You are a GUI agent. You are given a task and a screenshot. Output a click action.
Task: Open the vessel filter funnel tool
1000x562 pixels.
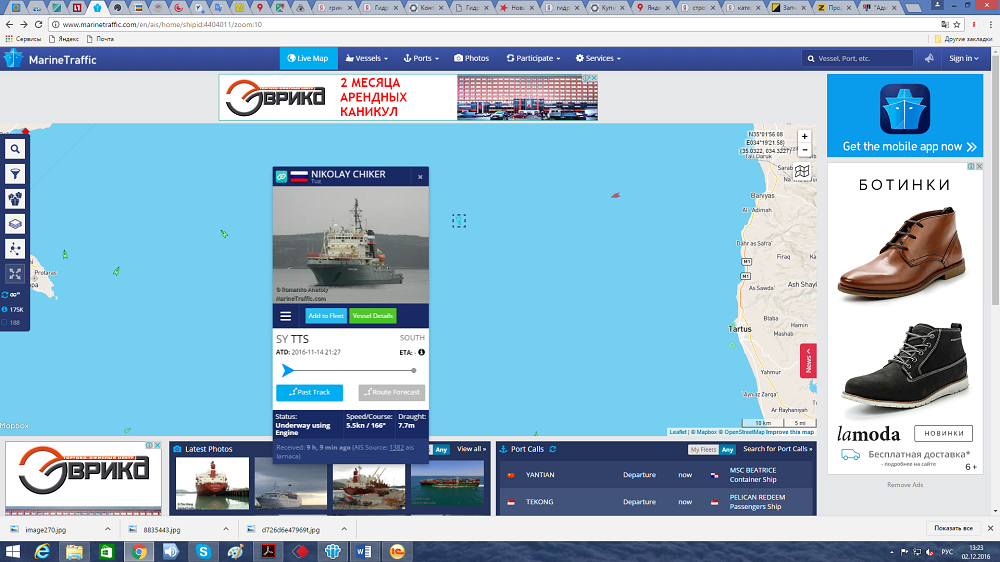(x=15, y=174)
